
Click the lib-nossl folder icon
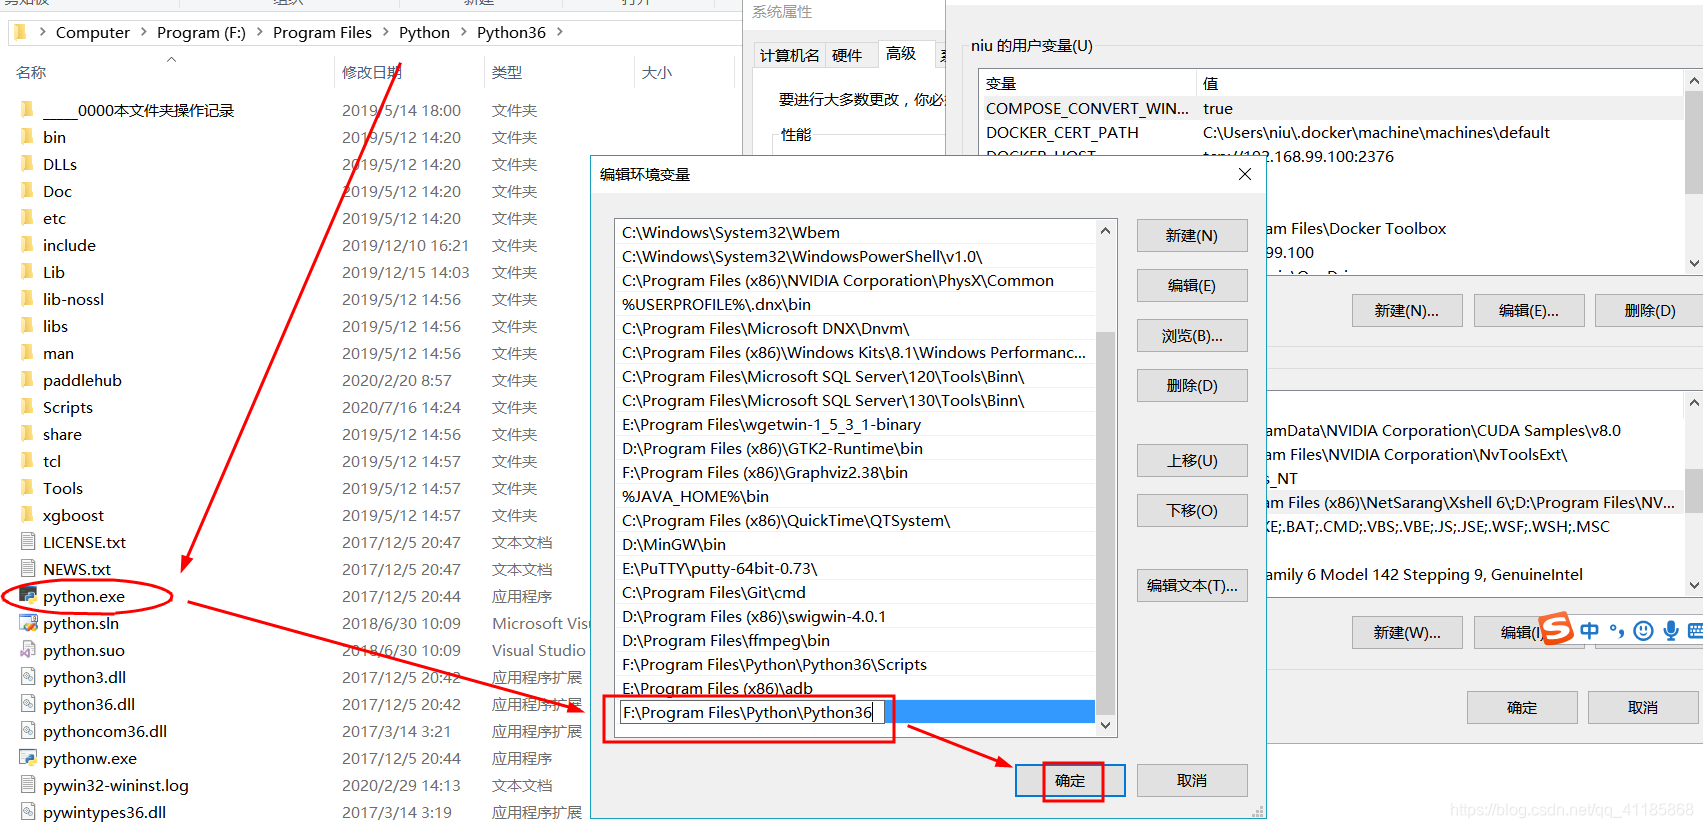coord(27,298)
